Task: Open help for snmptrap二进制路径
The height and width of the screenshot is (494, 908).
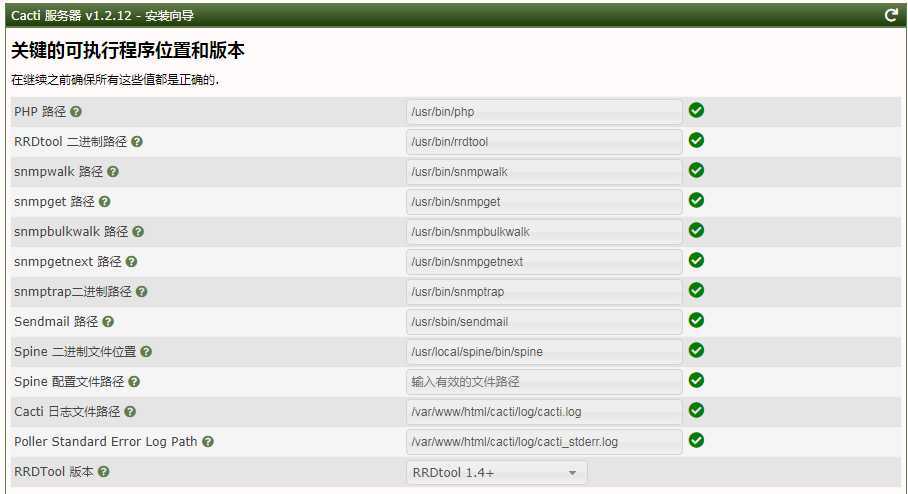Action: (x=141, y=292)
